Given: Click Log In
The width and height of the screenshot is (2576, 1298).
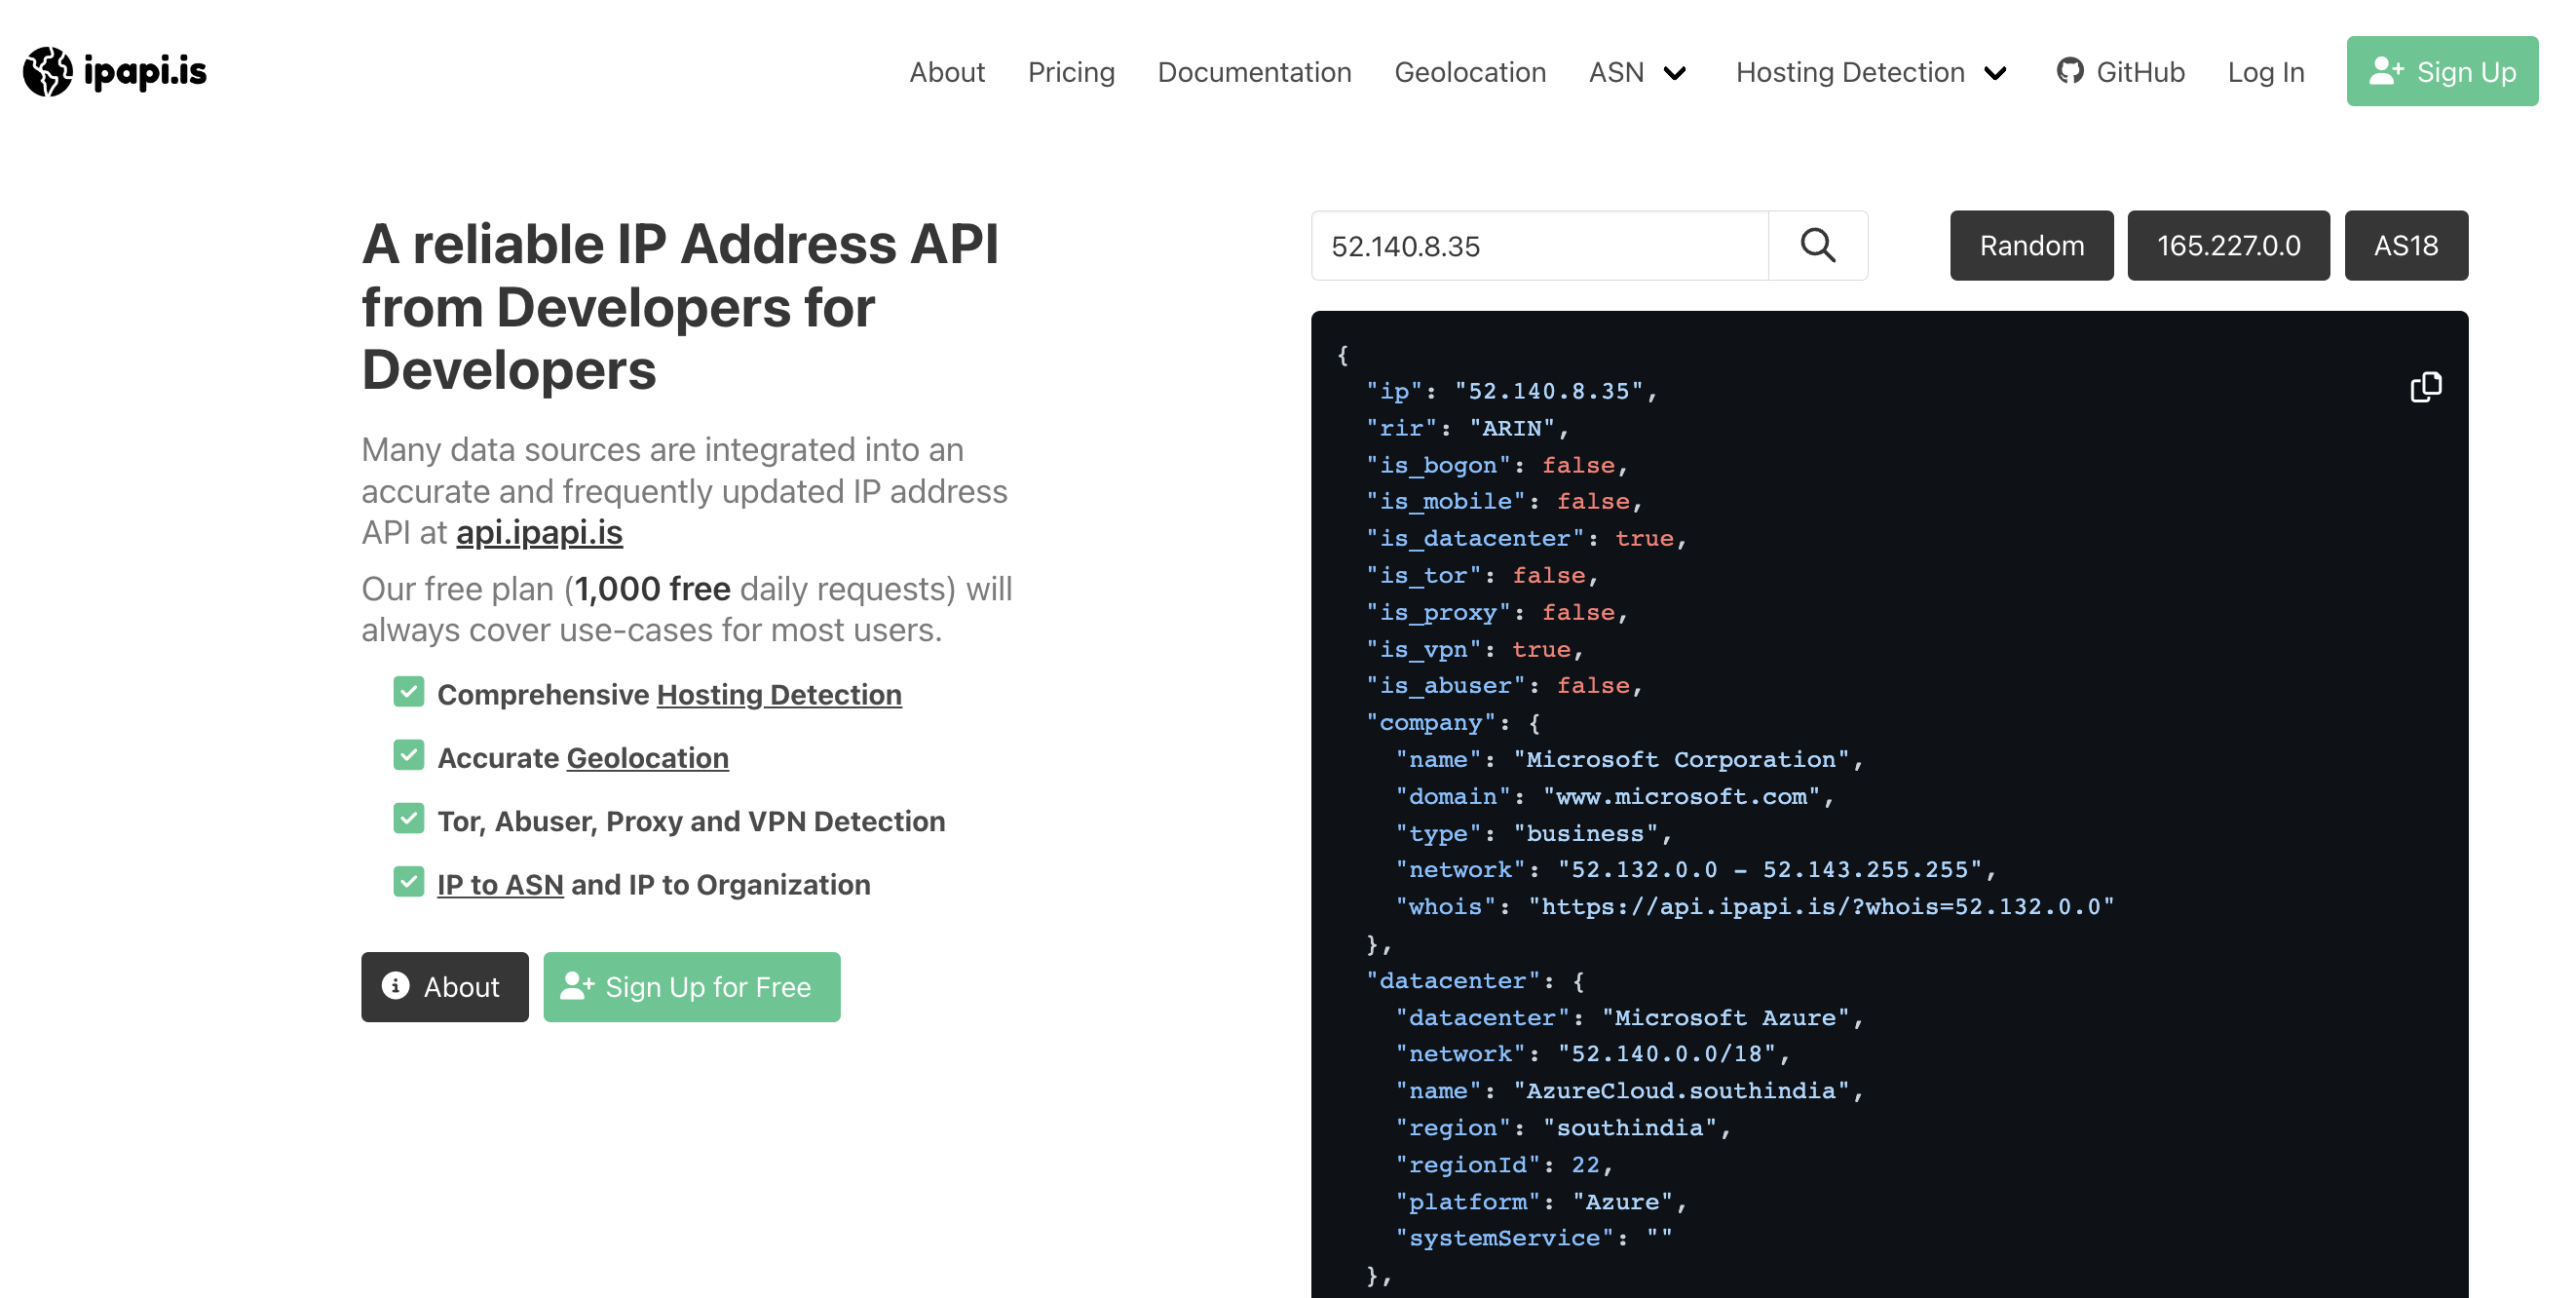Looking at the screenshot, I should coord(2265,72).
